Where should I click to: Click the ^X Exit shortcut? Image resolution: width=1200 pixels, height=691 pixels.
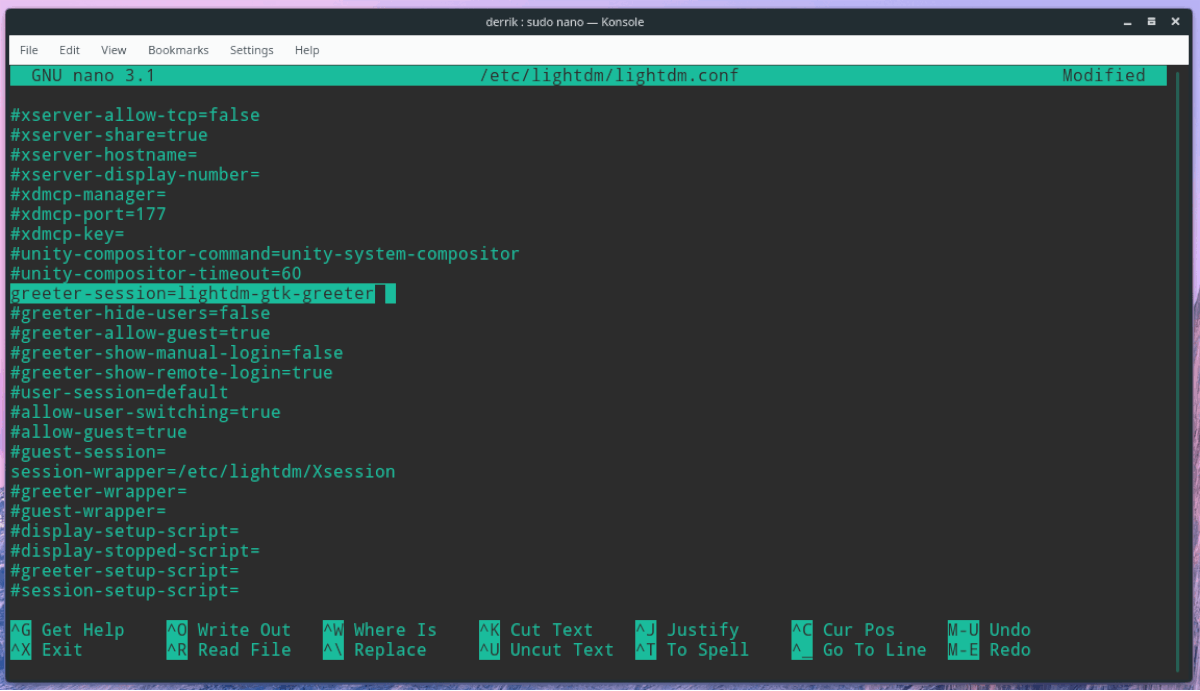[46, 650]
